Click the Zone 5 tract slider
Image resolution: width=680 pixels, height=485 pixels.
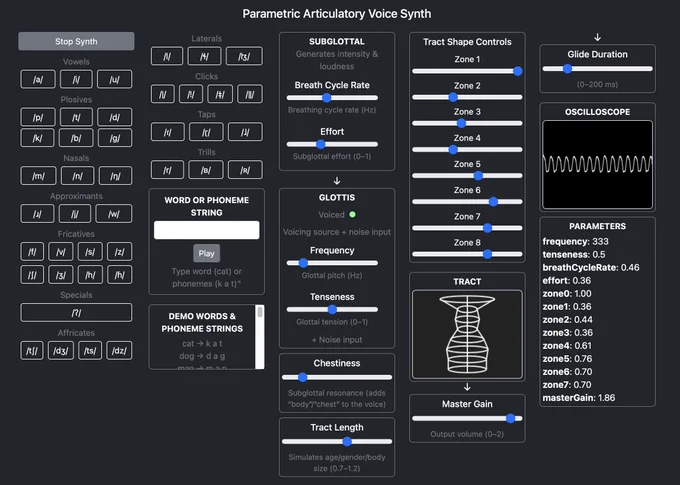coord(467,176)
